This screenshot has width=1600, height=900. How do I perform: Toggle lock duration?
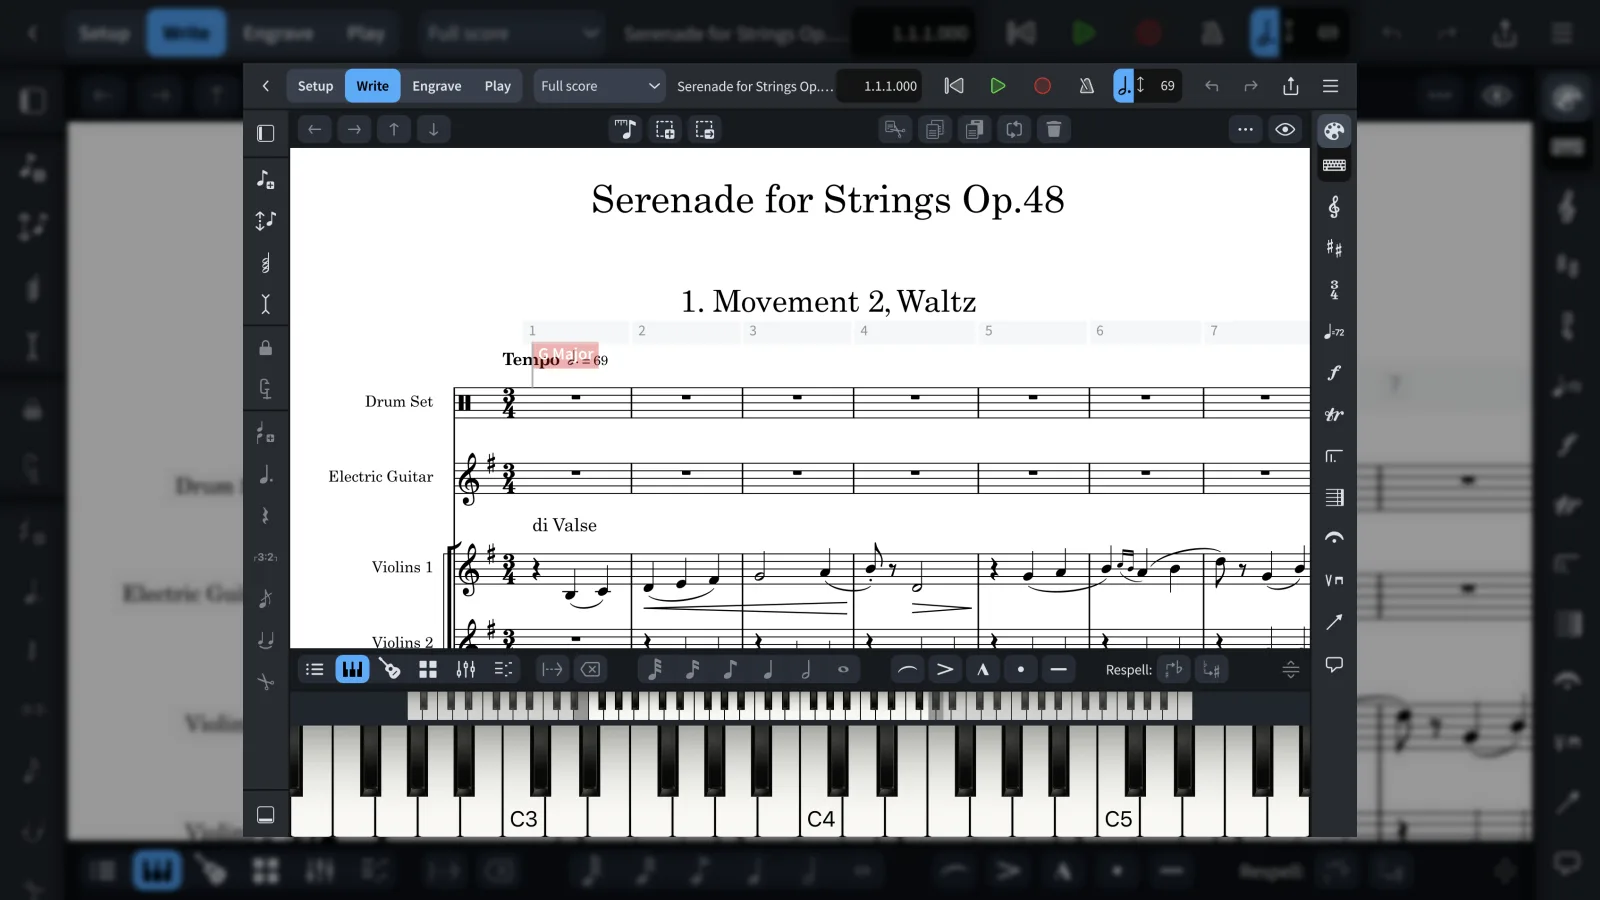click(265, 348)
